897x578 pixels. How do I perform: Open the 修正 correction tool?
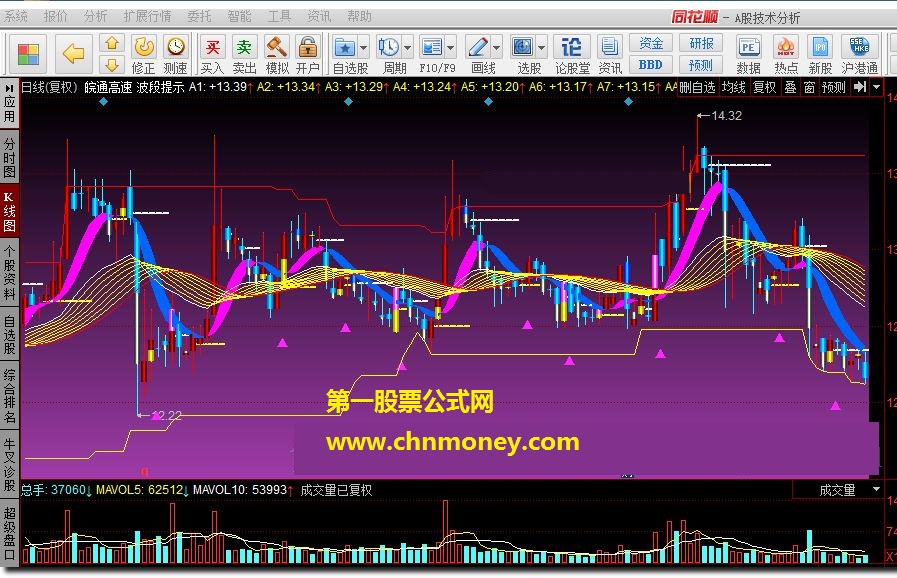coord(143,54)
